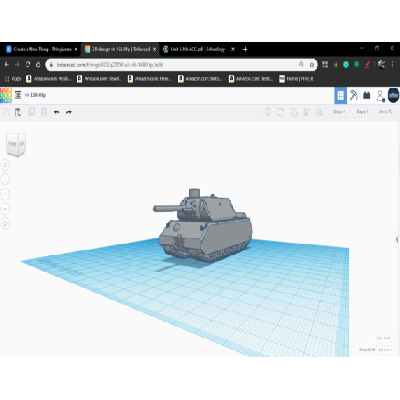Switch to the Bricks view icon
Image resolution: width=400 pixels, height=400 pixels.
366,96
